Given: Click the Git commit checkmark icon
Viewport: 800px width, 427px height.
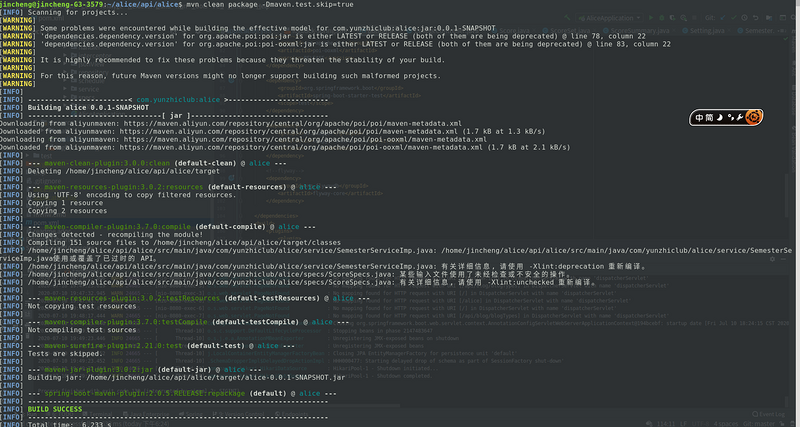Looking at the screenshot, I should (x=734, y=18).
